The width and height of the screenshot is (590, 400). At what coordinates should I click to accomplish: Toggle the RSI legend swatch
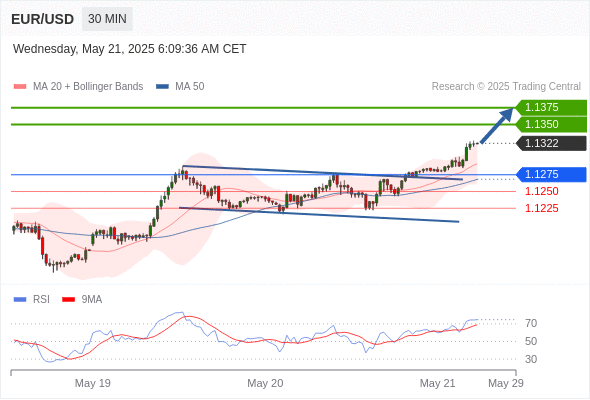(x=20, y=300)
